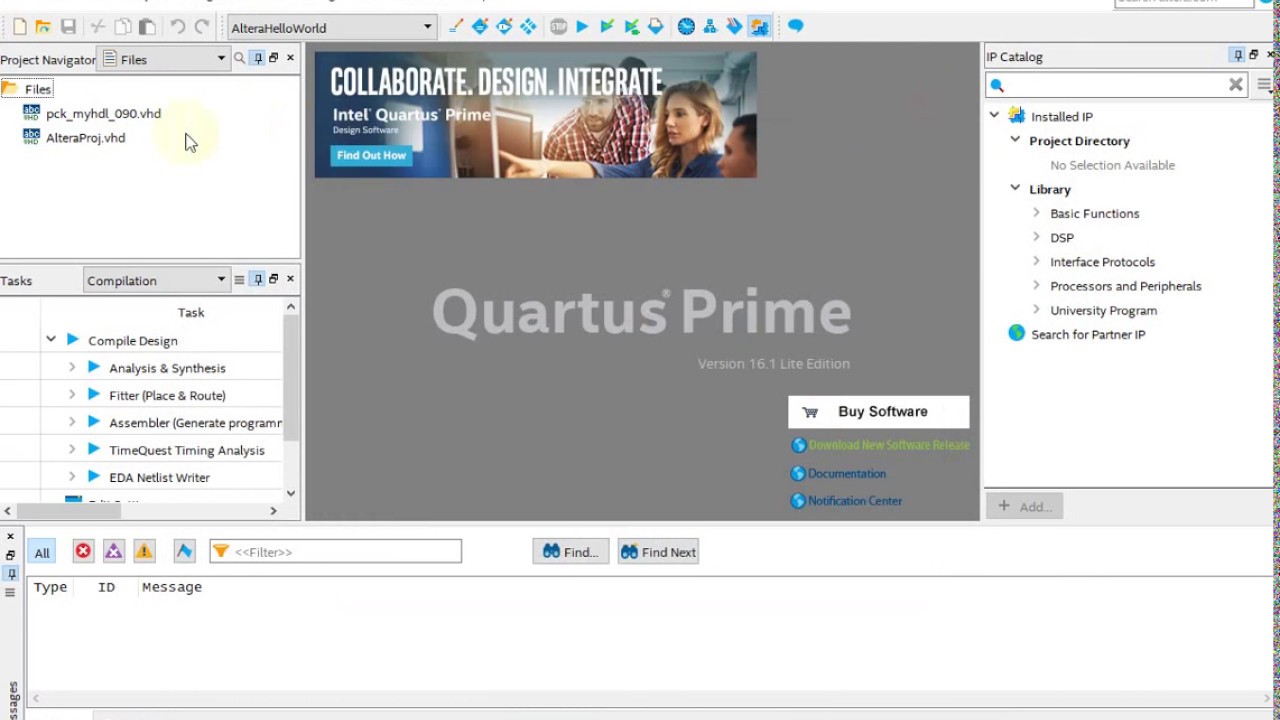Collapse the Project Directory node

click(x=1015, y=140)
